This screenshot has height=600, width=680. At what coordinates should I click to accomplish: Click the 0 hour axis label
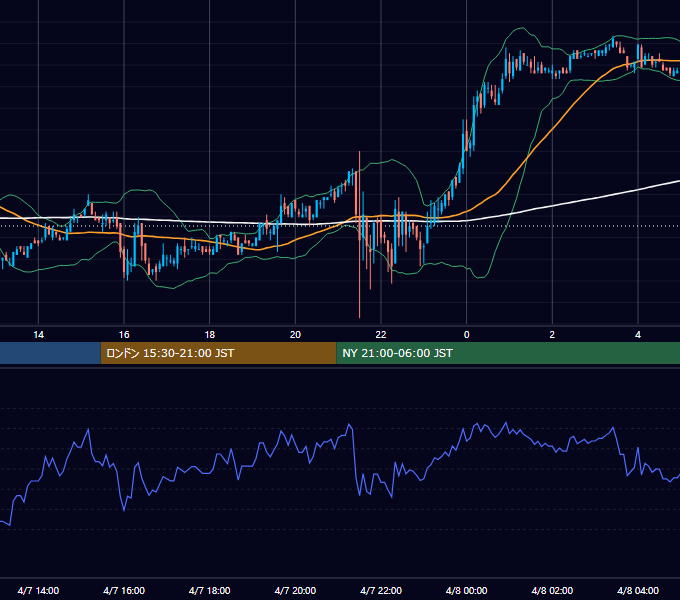click(x=467, y=335)
